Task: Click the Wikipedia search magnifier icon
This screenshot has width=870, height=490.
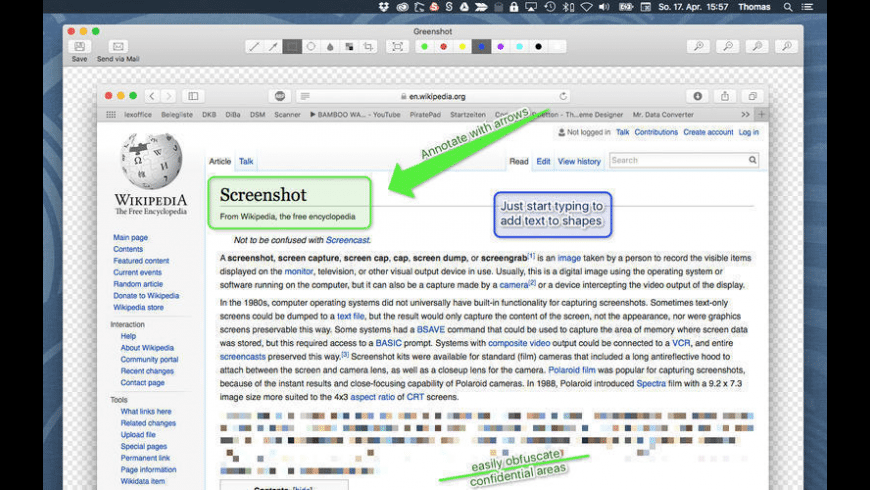Action: tap(752, 160)
